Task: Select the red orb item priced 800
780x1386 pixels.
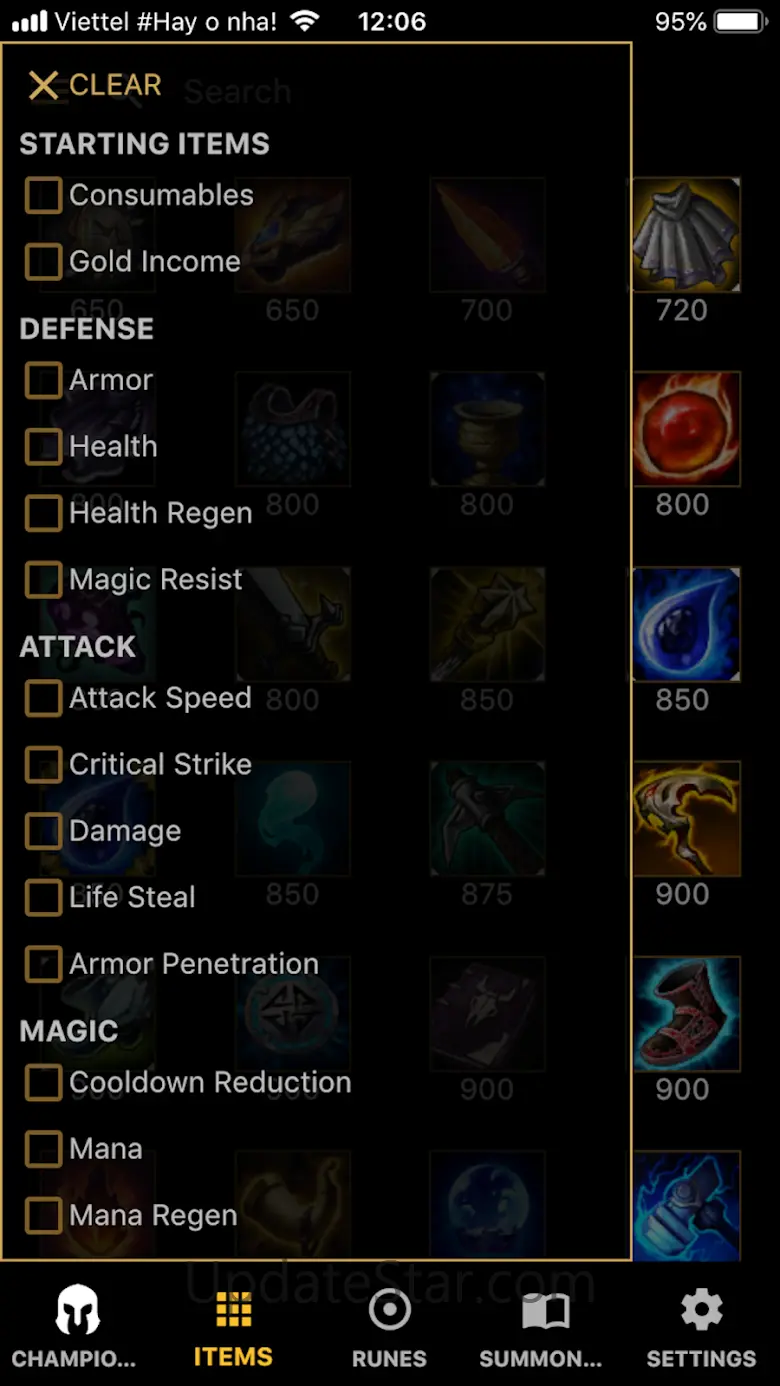Action: [684, 429]
